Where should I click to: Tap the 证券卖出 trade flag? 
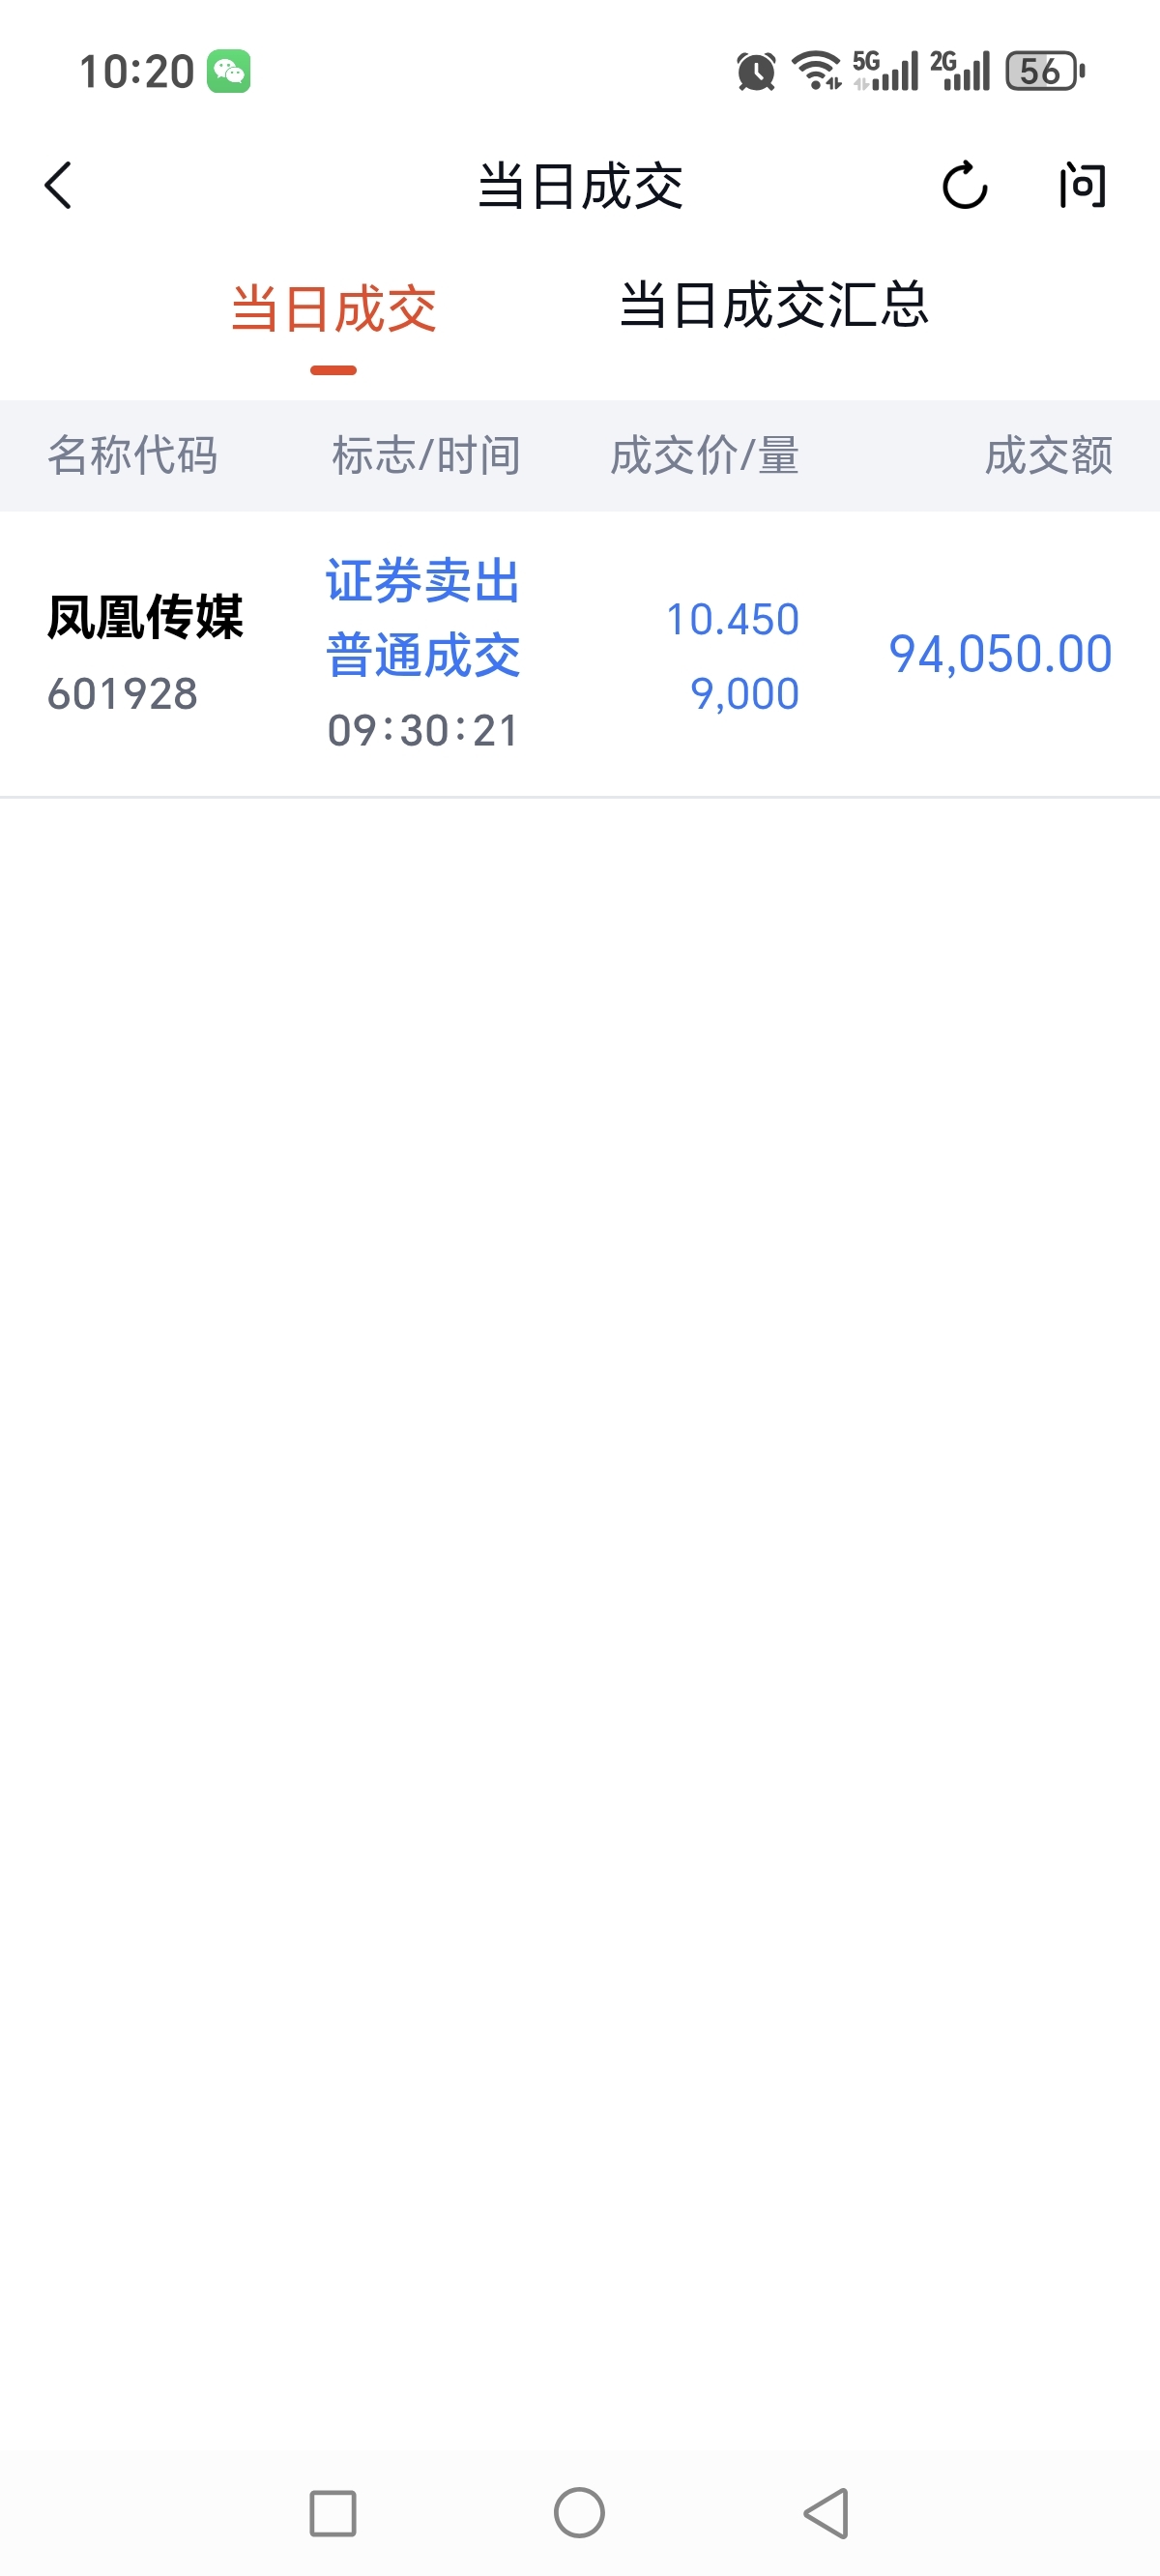click(423, 581)
